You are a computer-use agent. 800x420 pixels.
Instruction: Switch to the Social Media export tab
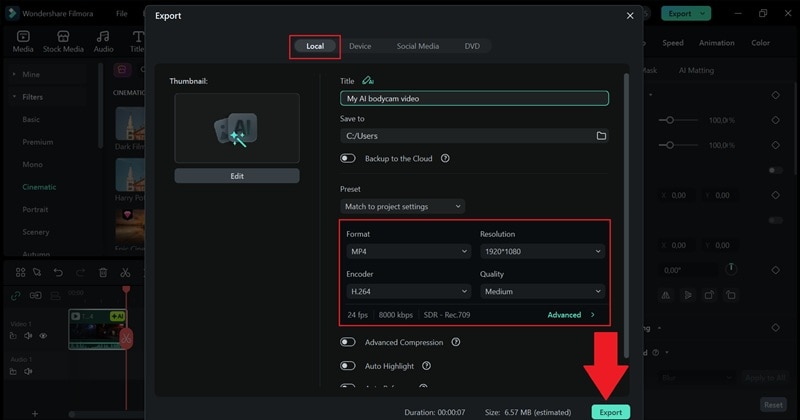coord(418,46)
